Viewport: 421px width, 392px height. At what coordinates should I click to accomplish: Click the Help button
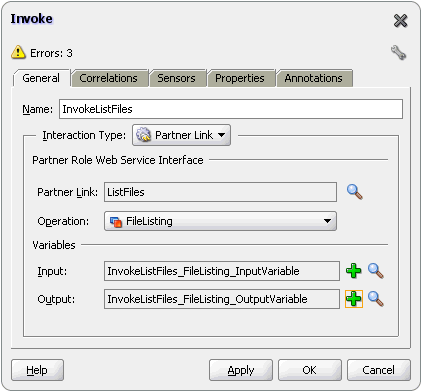click(37, 370)
